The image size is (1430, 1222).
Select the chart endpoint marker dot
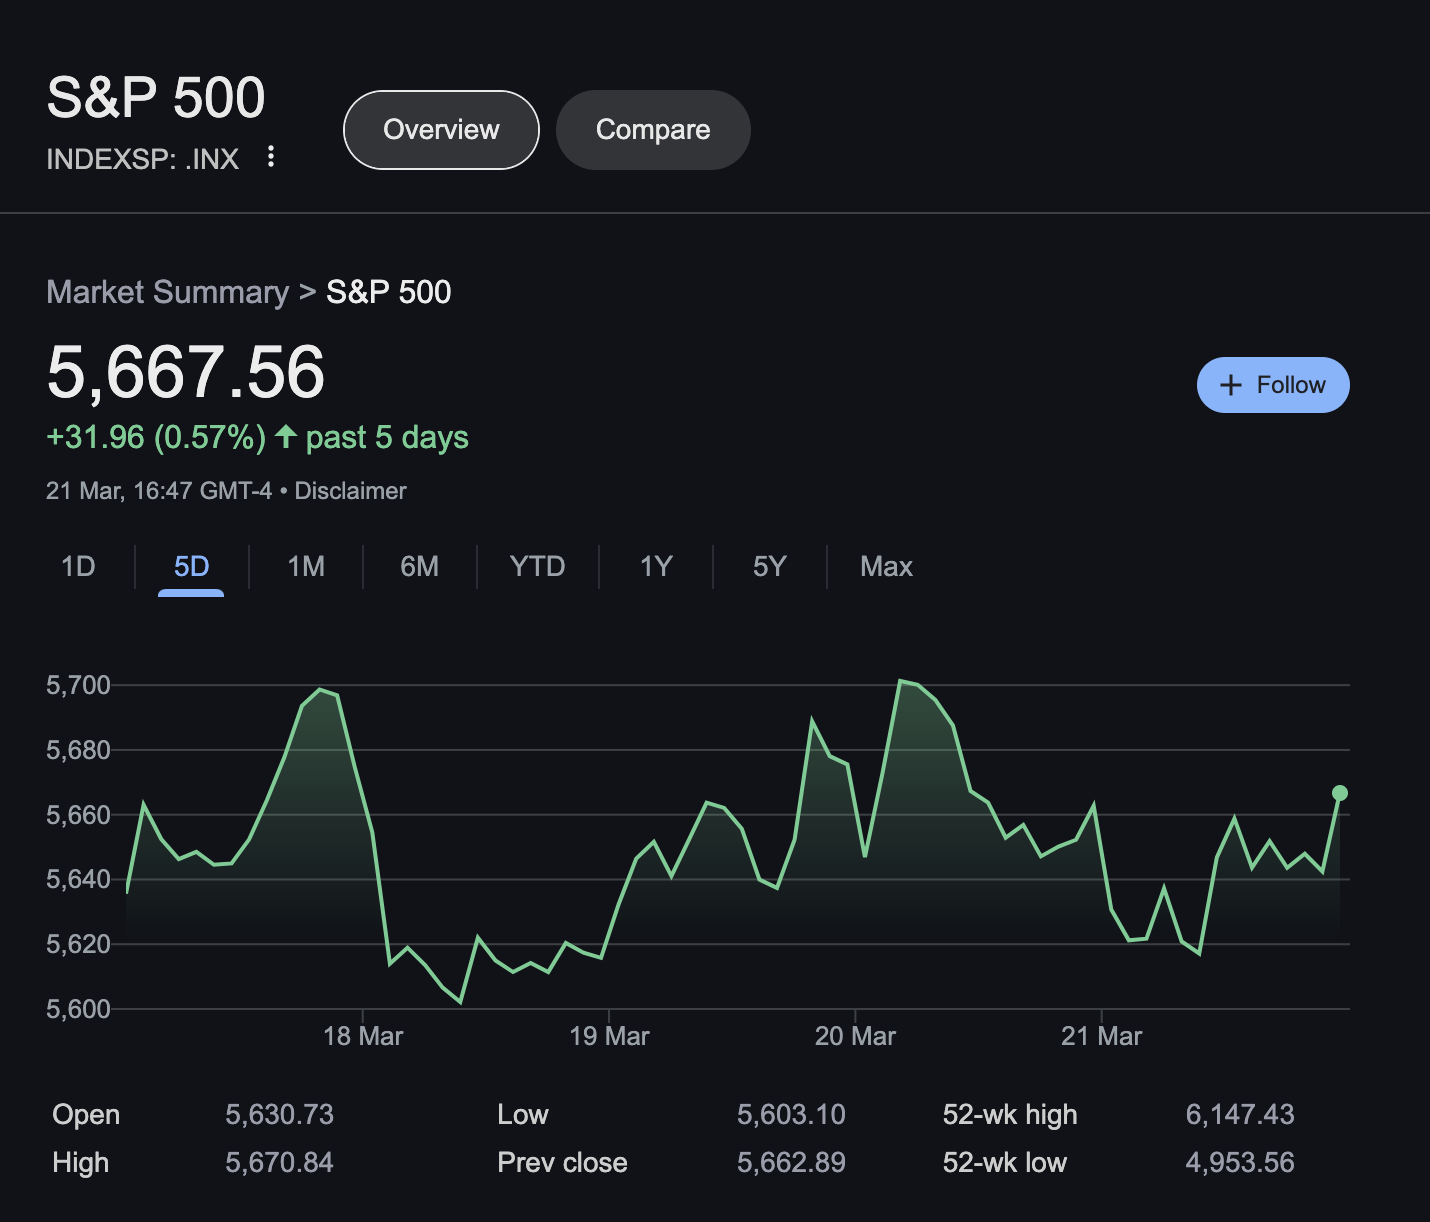[1339, 793]
